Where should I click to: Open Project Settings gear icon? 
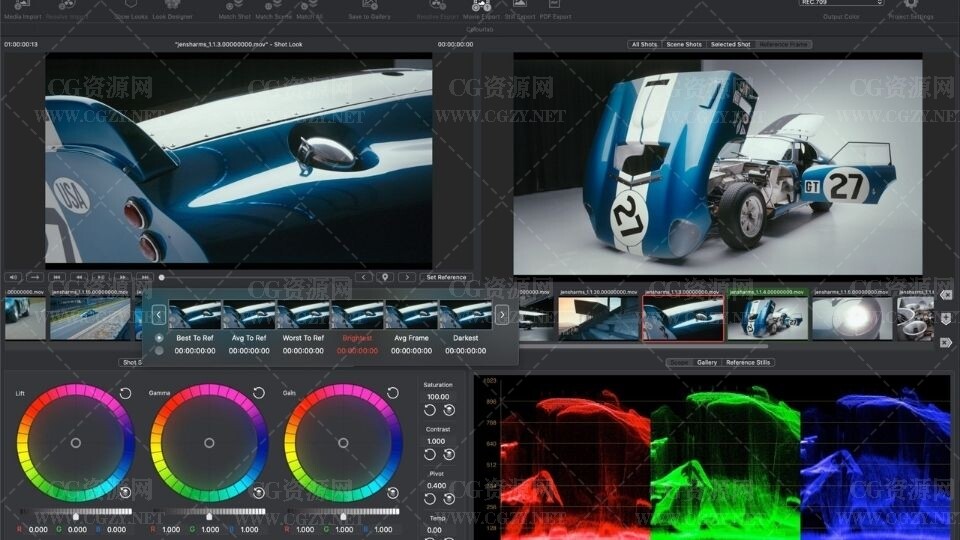coord(910,6)
